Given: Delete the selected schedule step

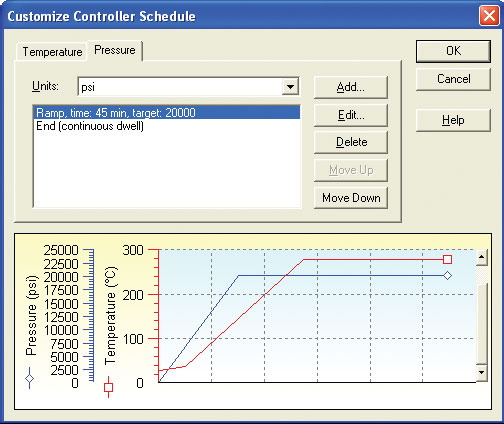Looking at the screenshot, I should [x=351, y=142].
